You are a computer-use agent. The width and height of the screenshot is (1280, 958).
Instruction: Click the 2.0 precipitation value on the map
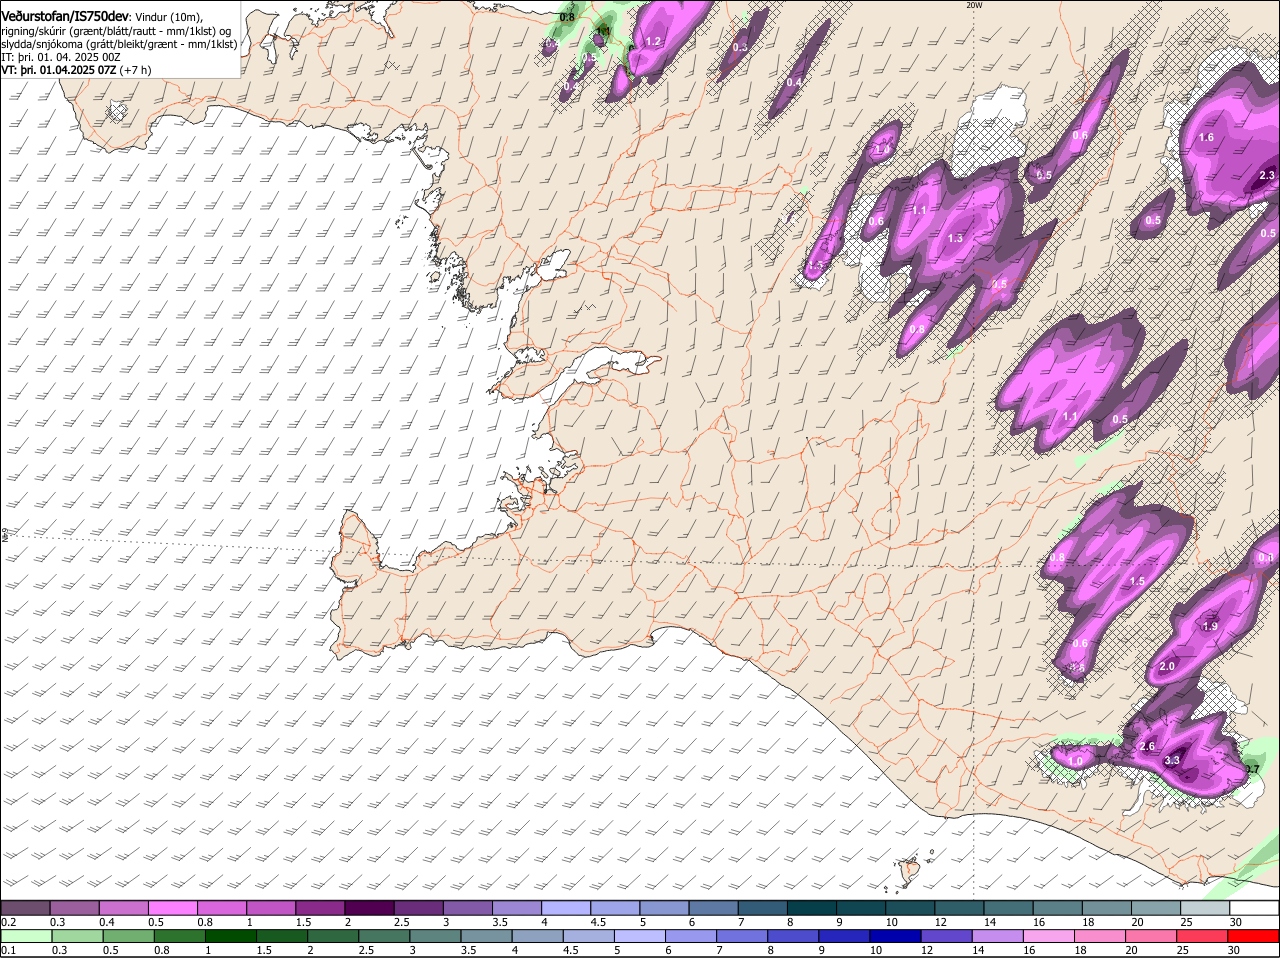[x=1167, y=667]
